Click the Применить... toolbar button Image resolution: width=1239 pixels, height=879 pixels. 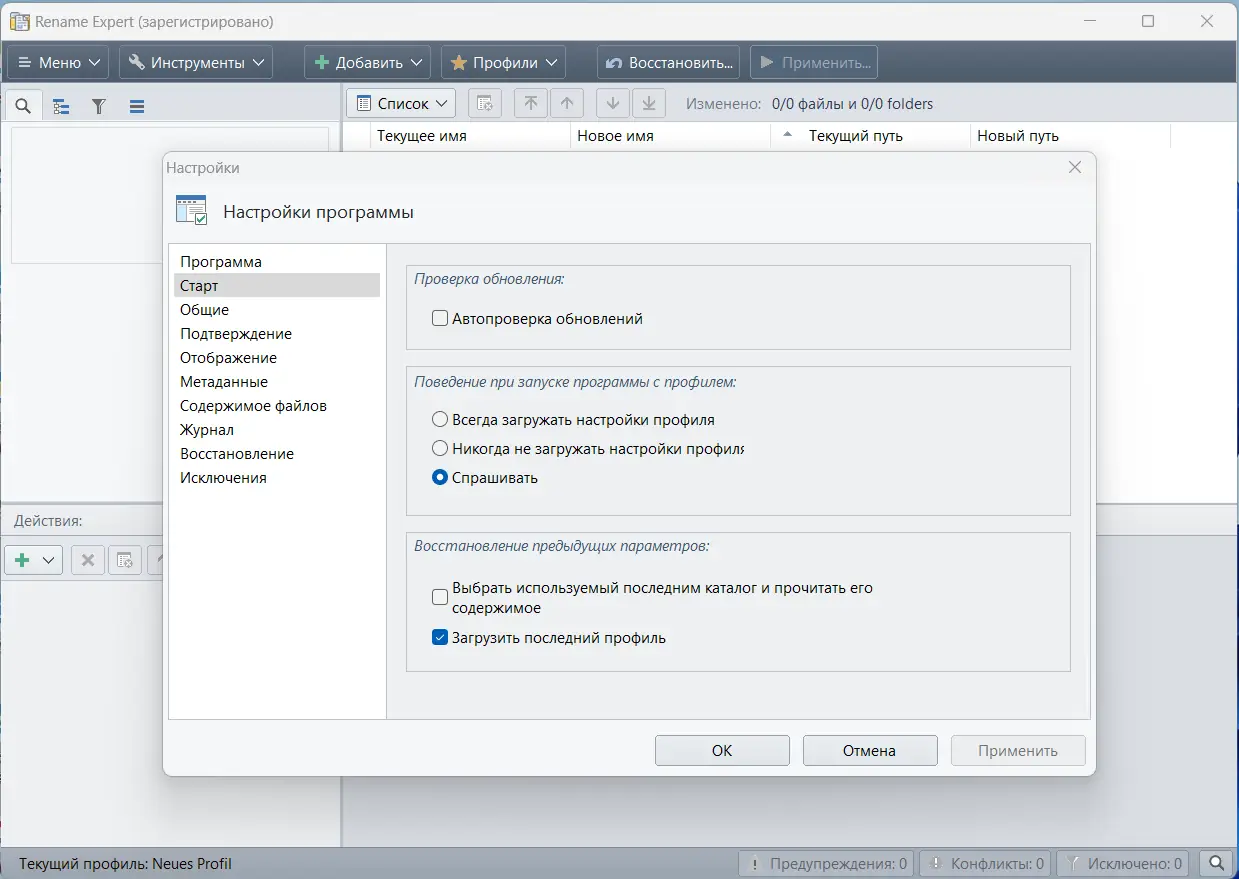814,62
